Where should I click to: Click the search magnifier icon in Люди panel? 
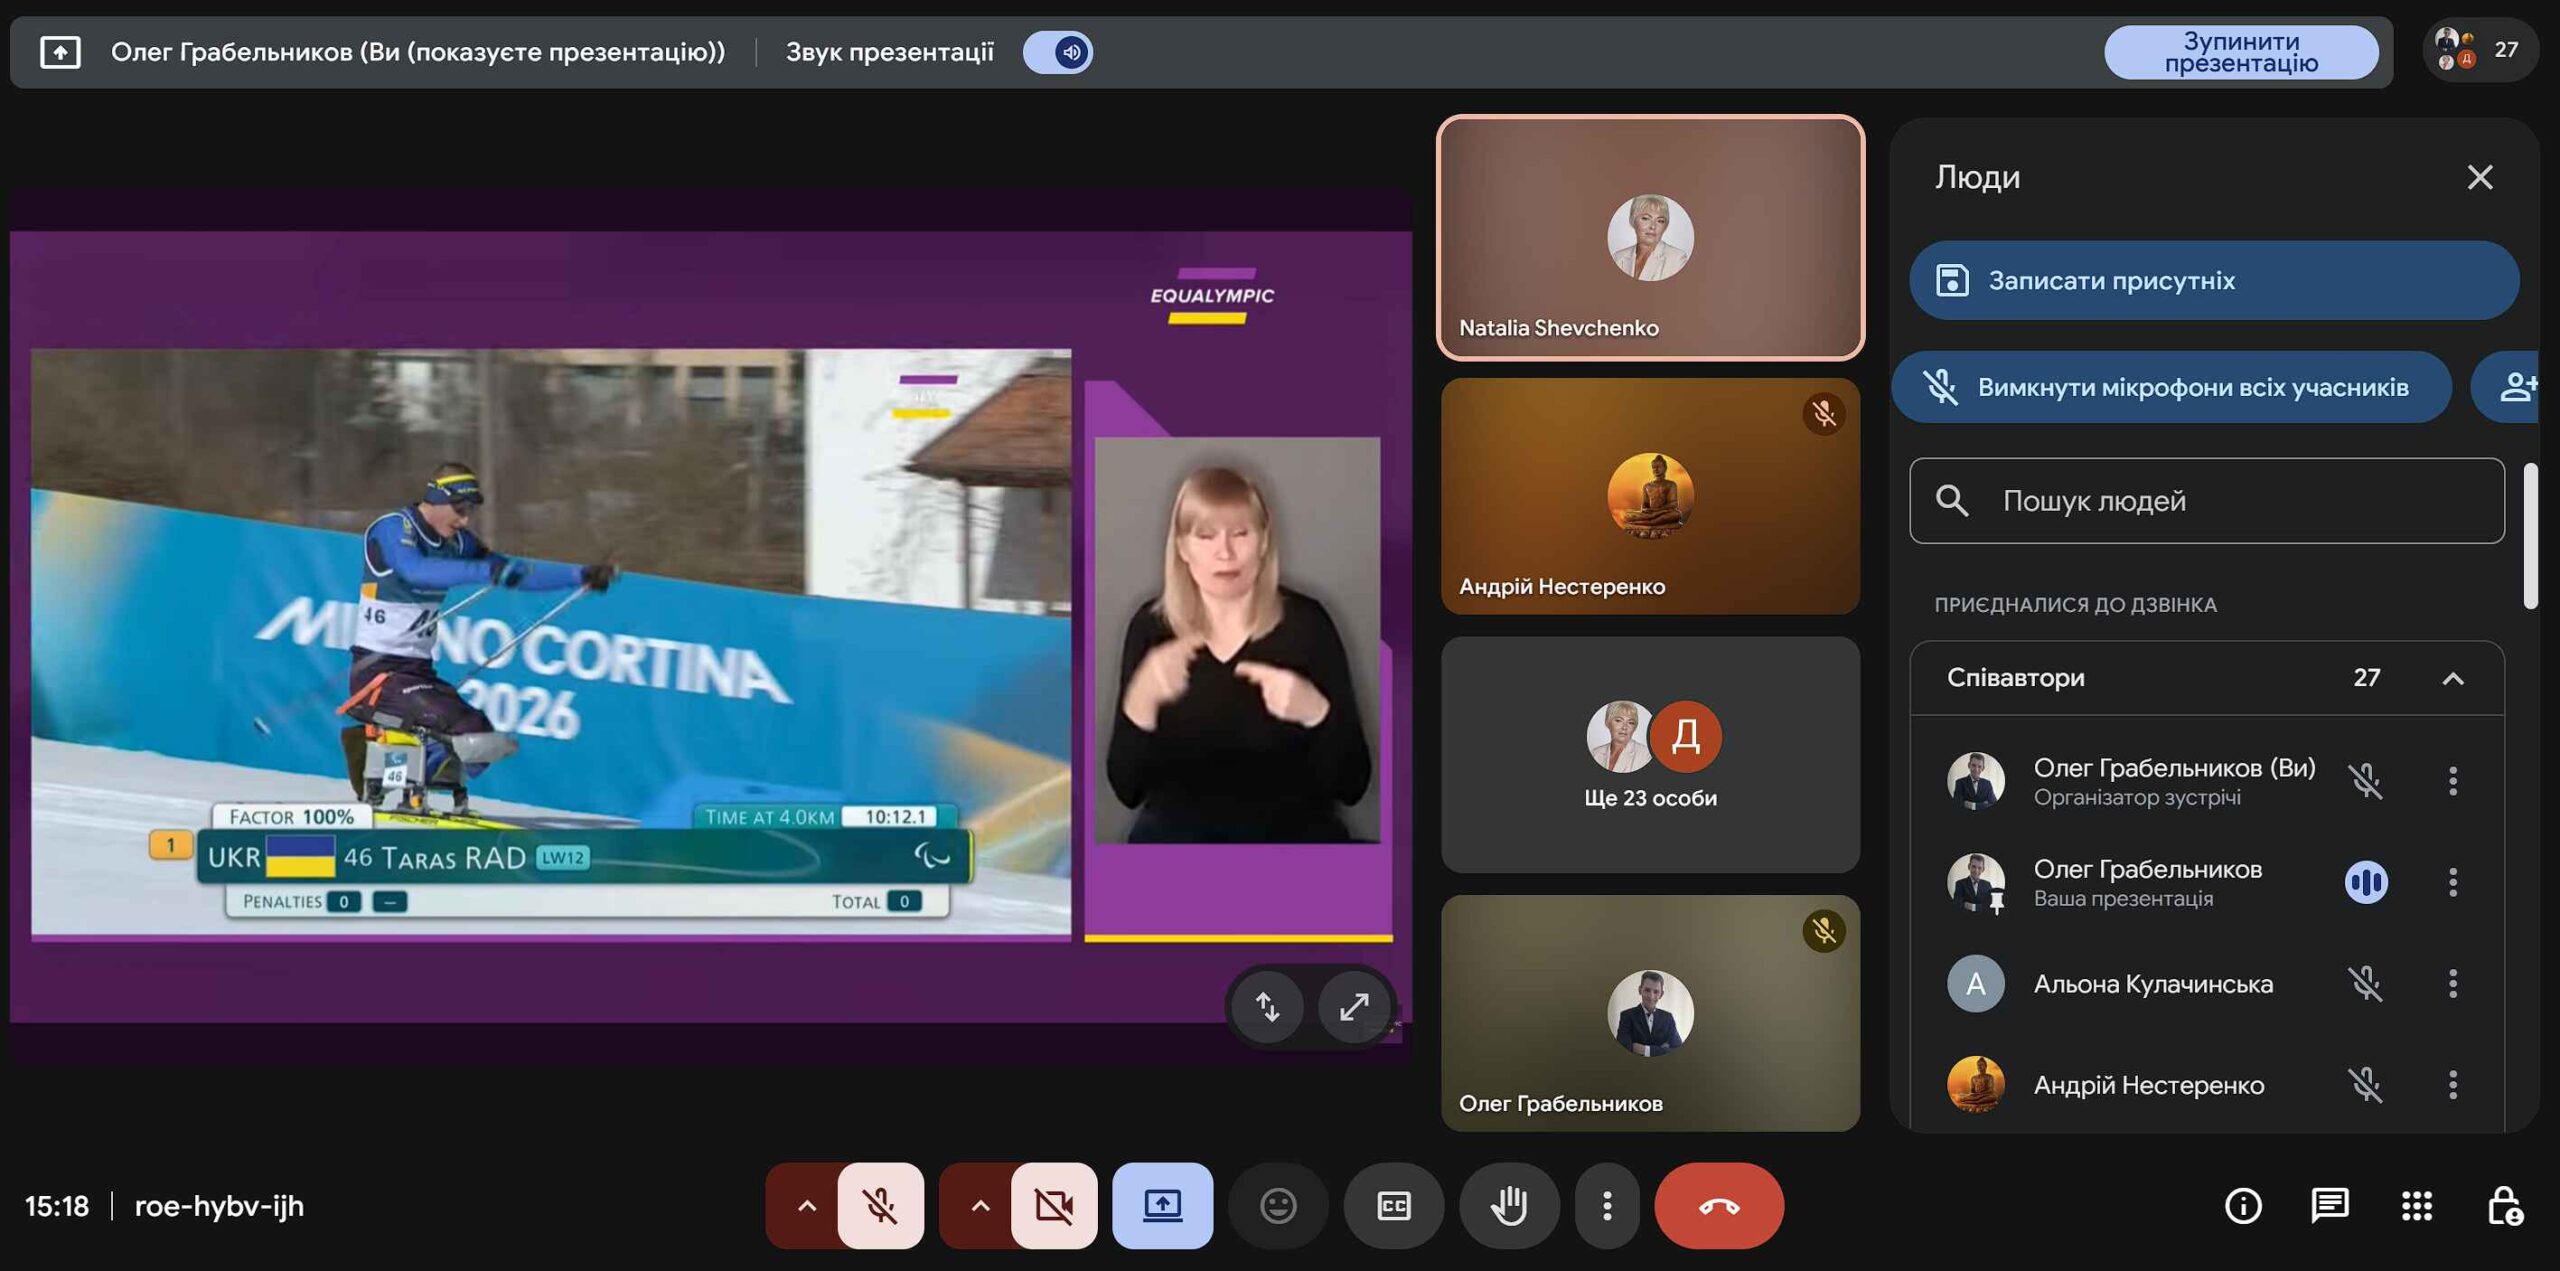(x=1951, y=501)
